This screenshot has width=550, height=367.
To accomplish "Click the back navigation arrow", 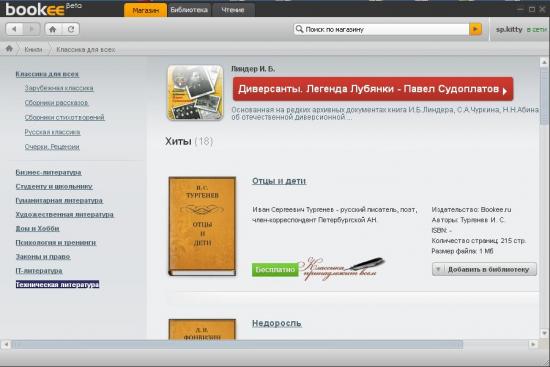I will point(15,29).
